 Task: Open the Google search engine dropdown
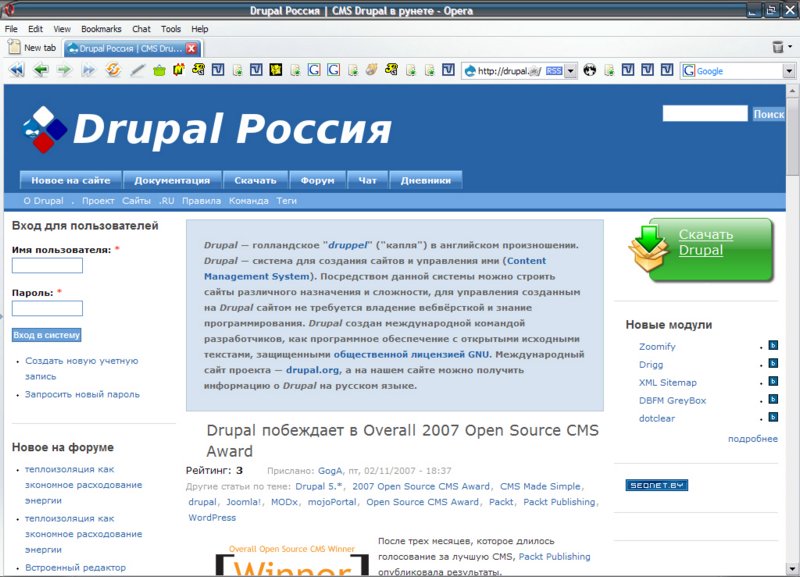coord(789,71)
